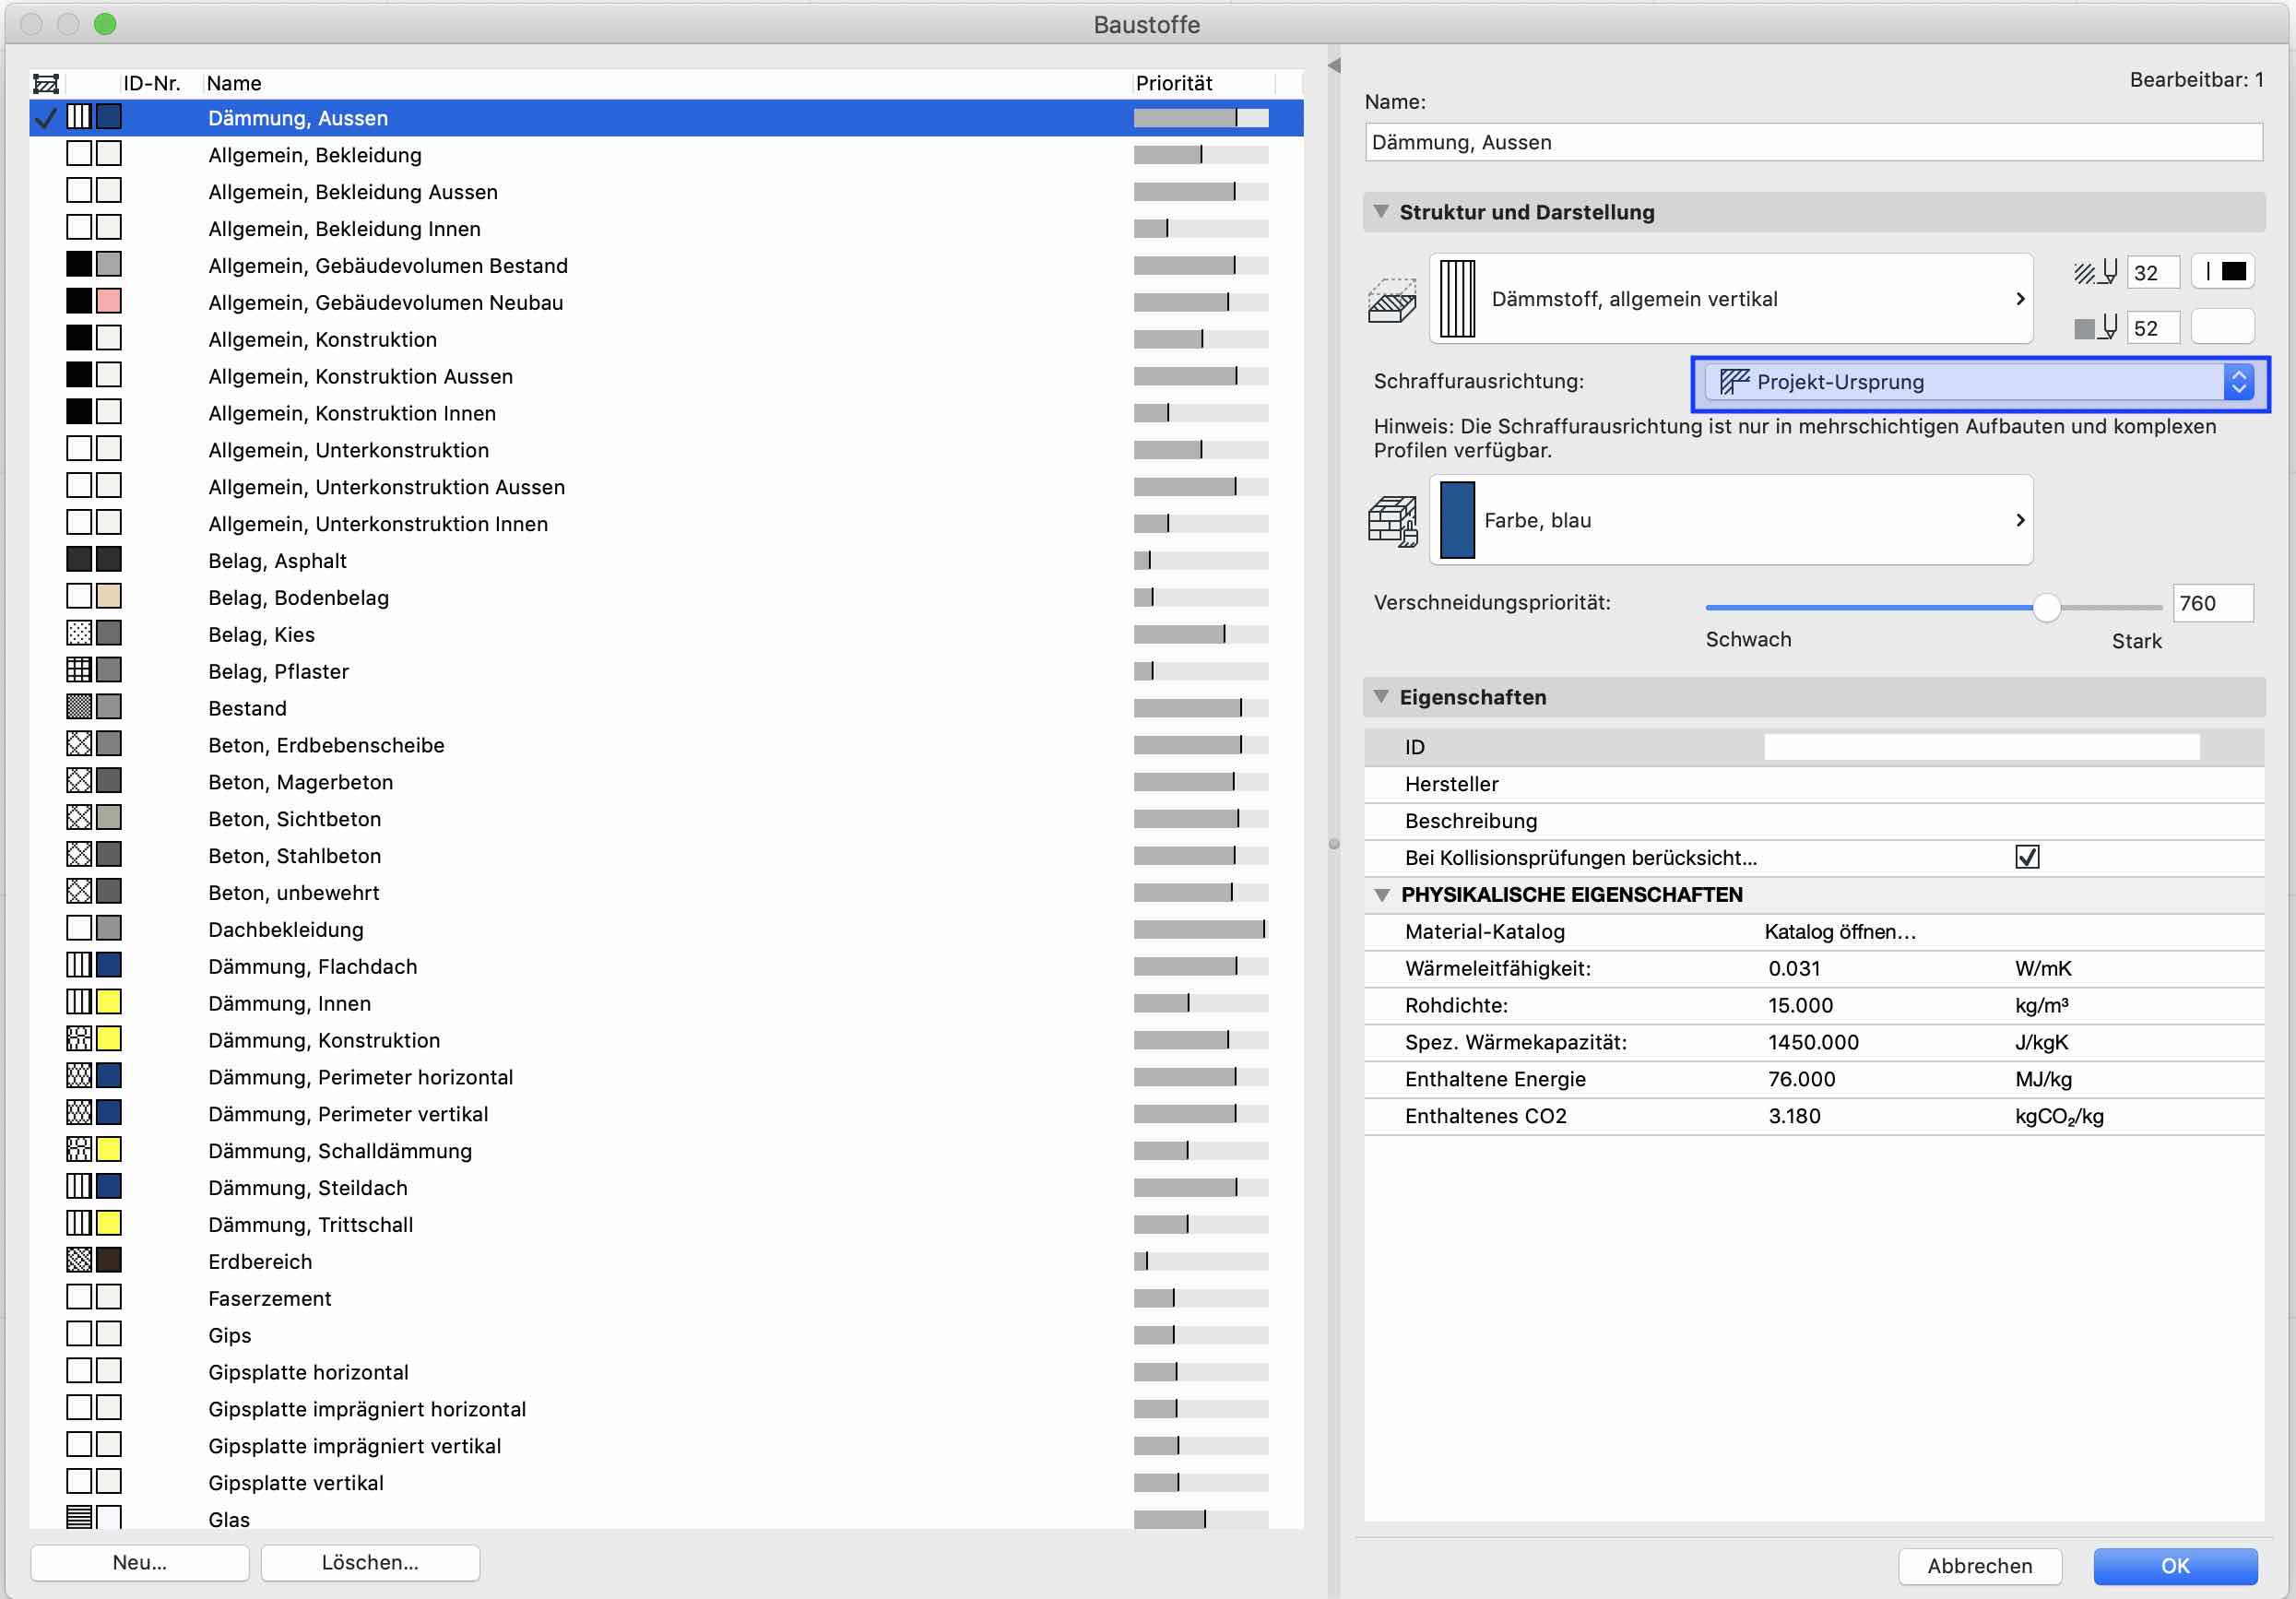2296x1599 pixels.
Task: Click the hatch background pen icon
Action: point(2095,328)
